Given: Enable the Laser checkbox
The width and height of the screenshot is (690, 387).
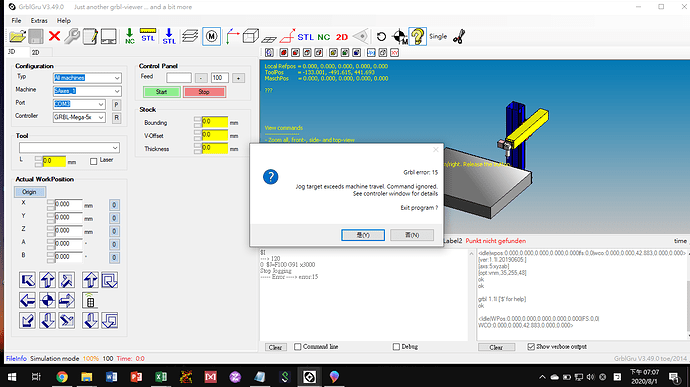Looking at the screenshot, I should 93,162.
